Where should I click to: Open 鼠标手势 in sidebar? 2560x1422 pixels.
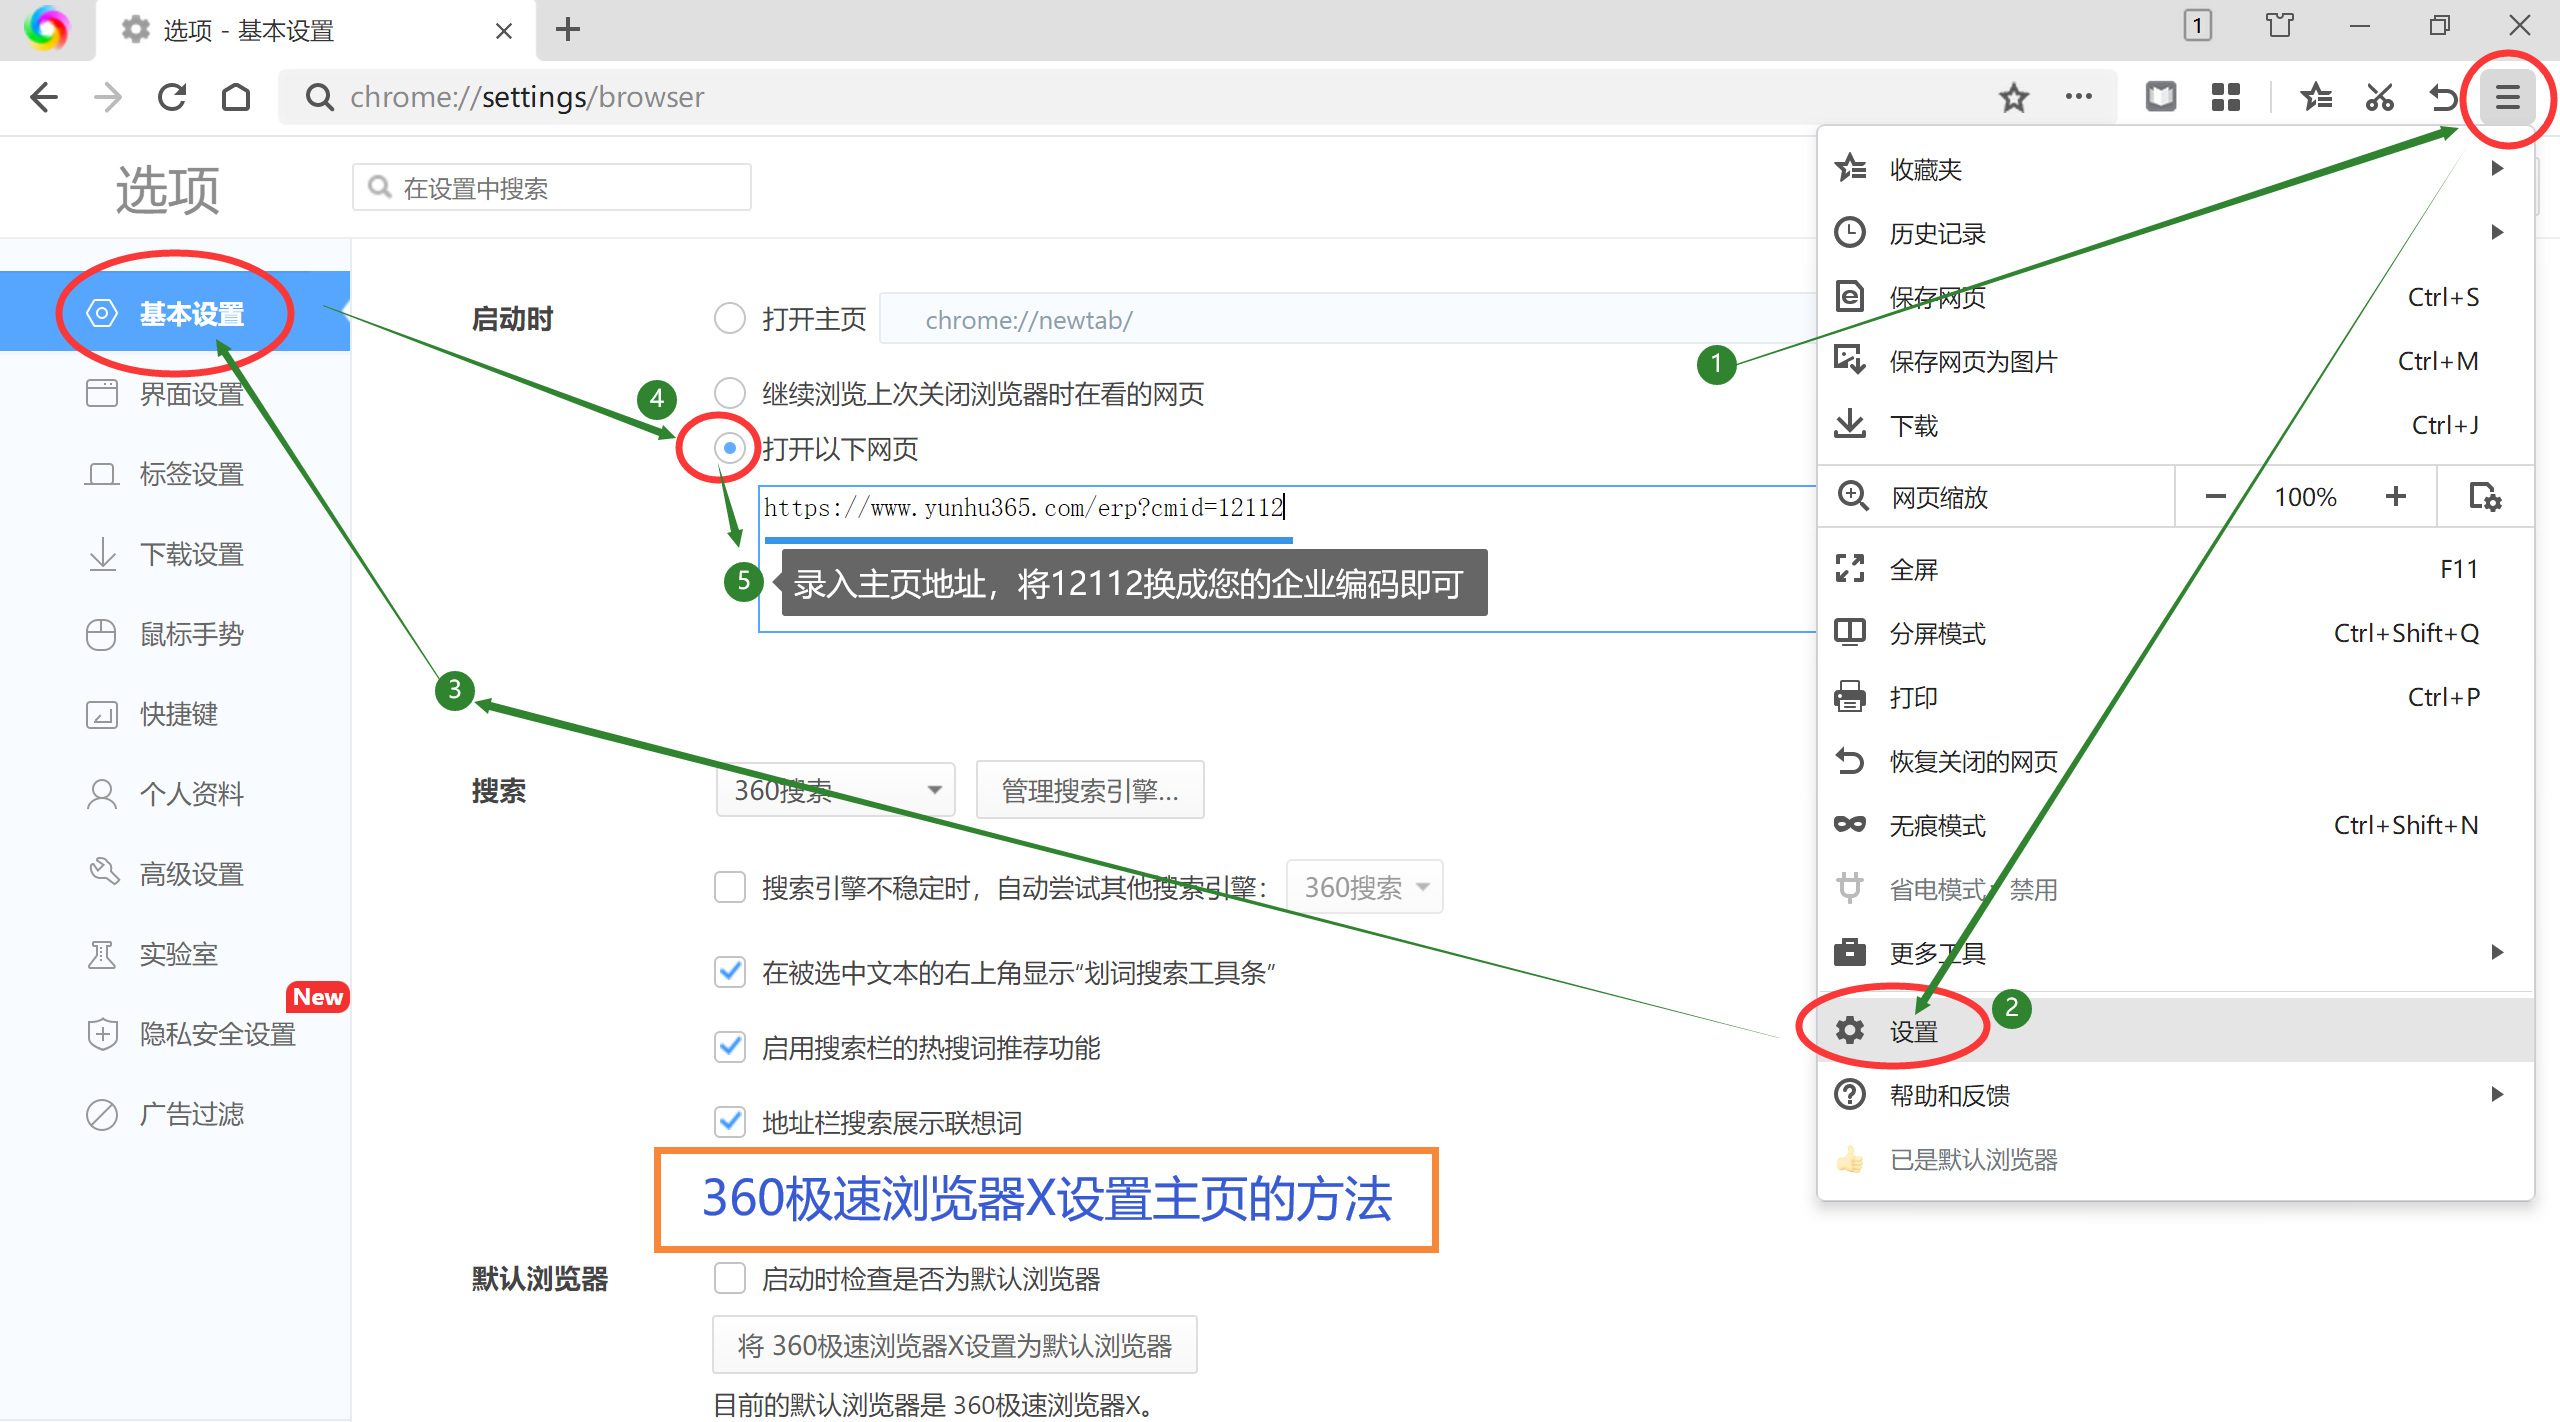(175, 634)
